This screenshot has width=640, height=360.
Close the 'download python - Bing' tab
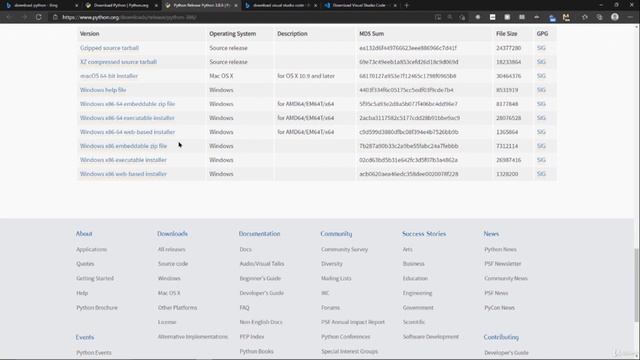(76, 6)
